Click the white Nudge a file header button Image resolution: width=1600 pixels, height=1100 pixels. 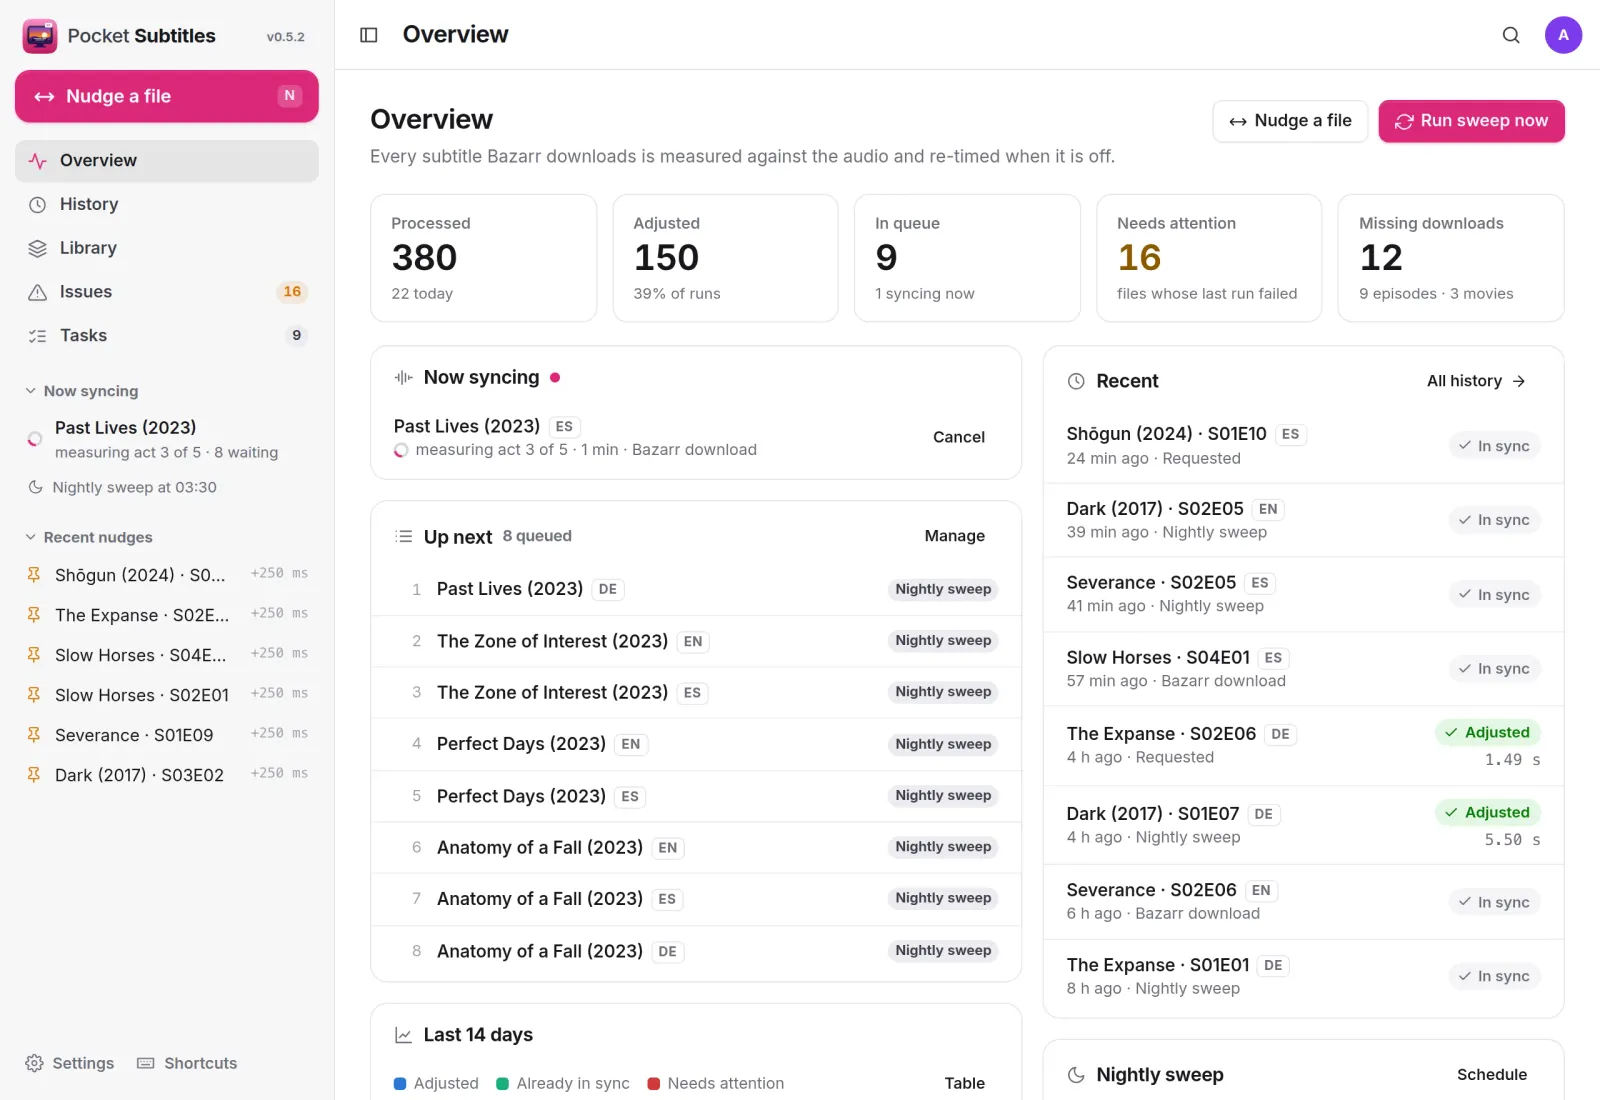(1290, 121)
